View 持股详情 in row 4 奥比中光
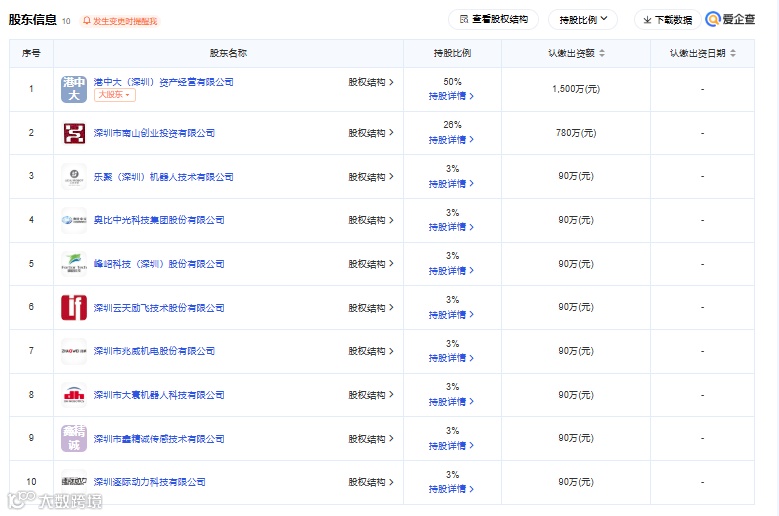Screen dimensions: 779x516 point(451,227)
